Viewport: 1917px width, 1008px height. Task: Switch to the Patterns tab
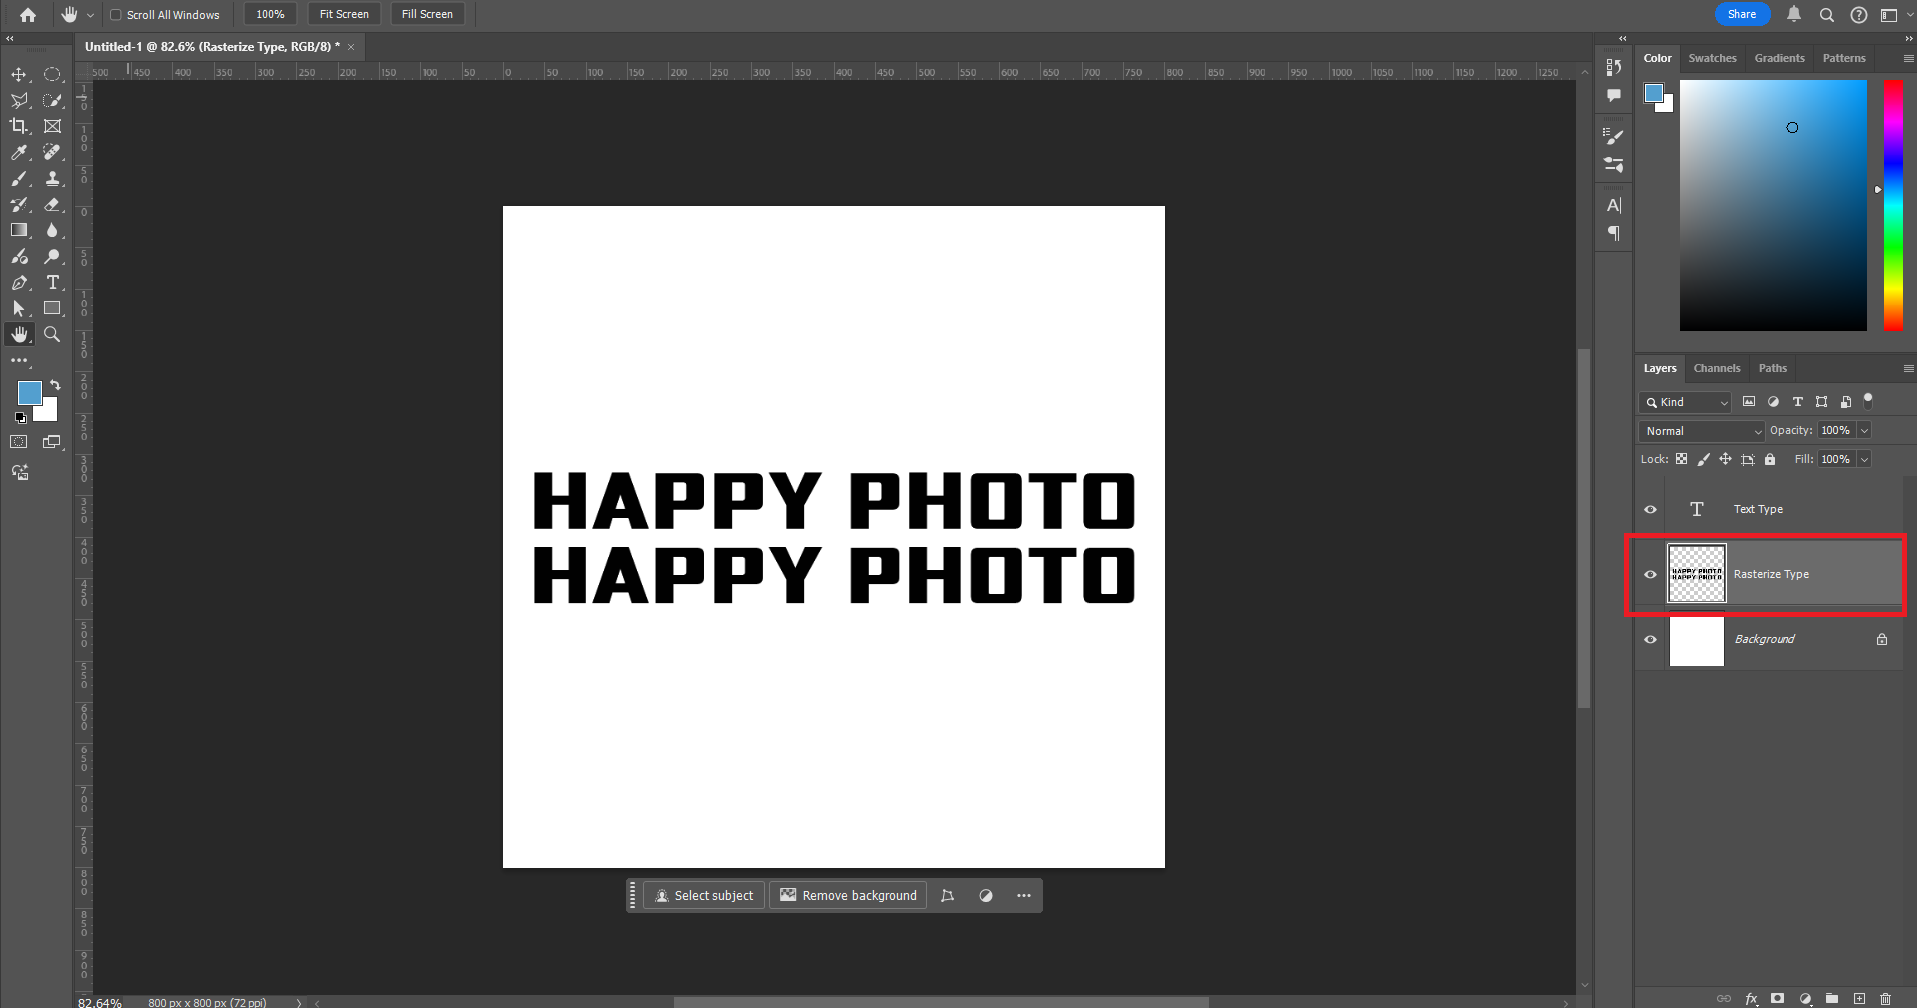[1843, 58]
